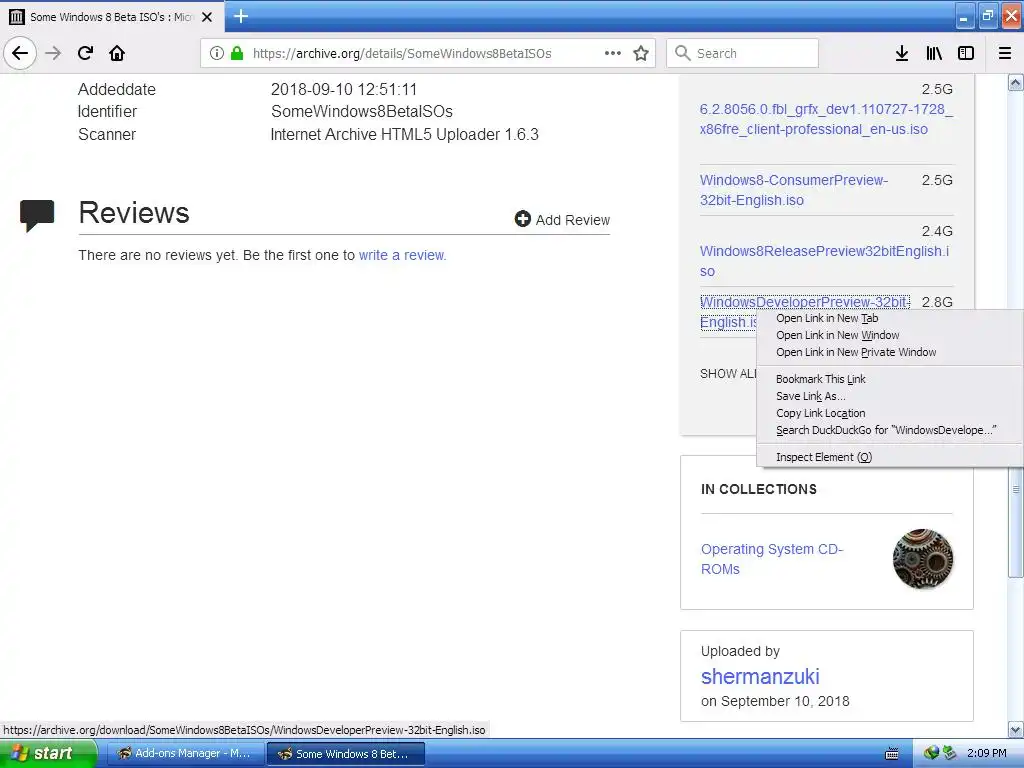1024x768 pixels.
Task: Click the forward navigation arrow
Action: pyautogui.click(x=53, y=53)
